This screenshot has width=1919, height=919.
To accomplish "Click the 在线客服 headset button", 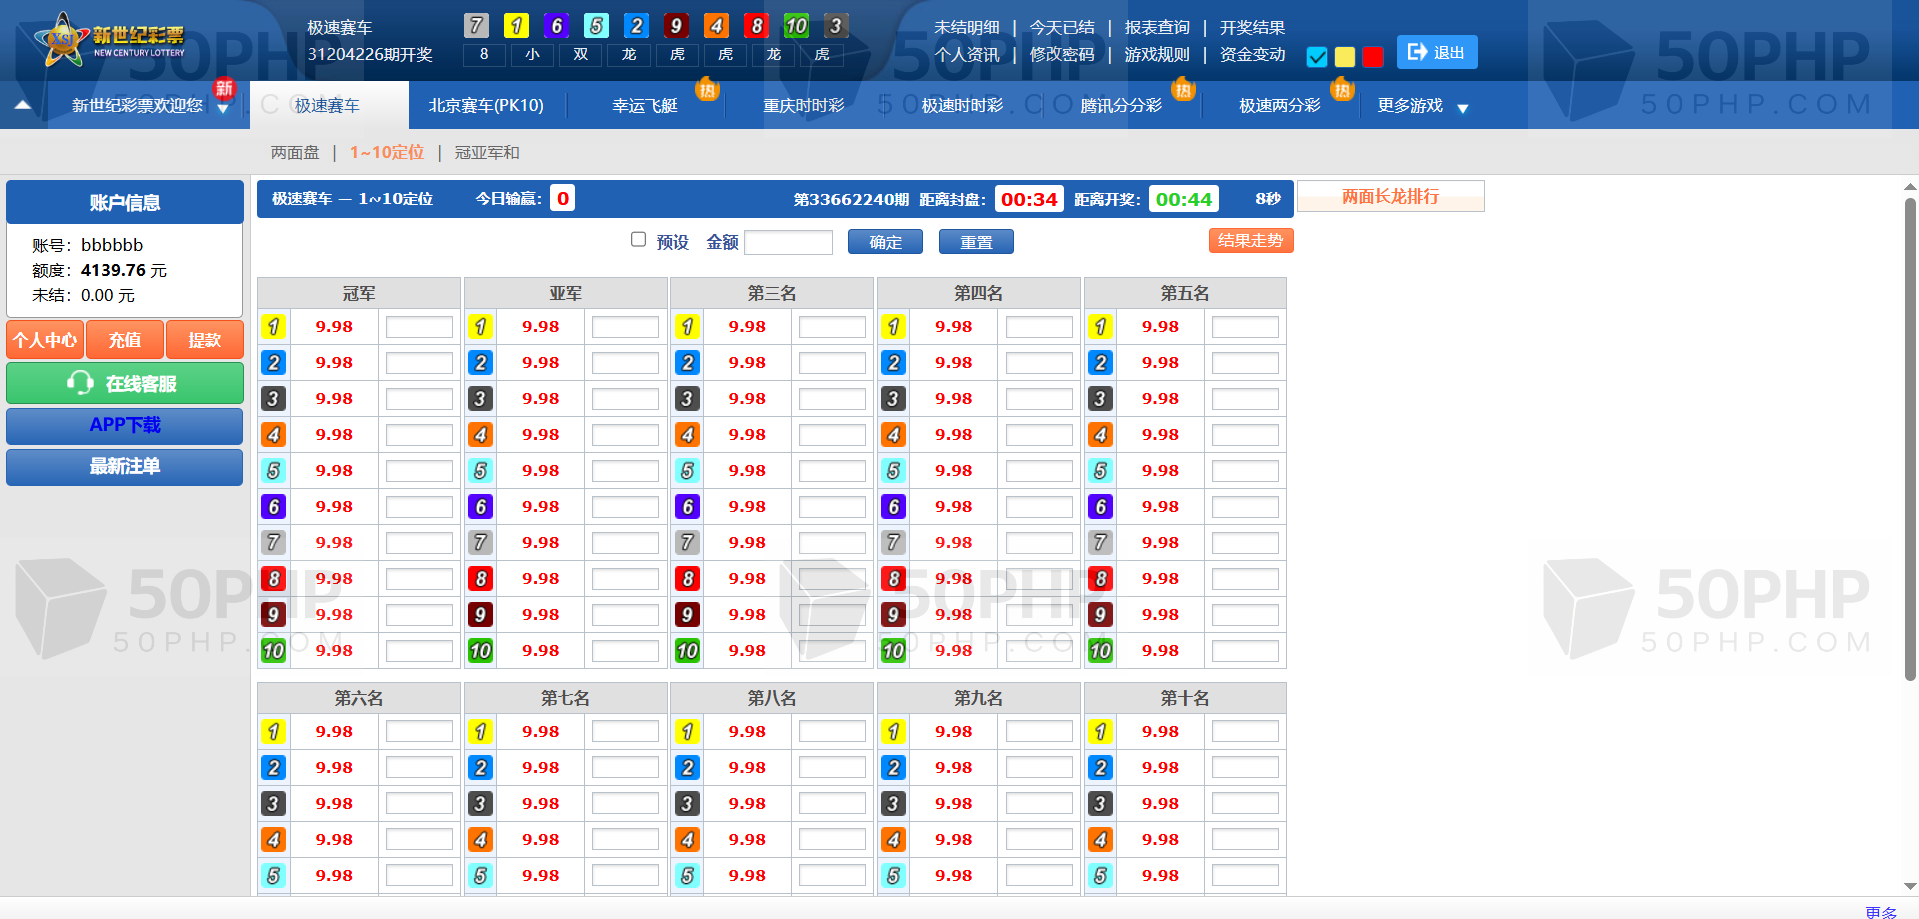I will [x=125, y=384].
